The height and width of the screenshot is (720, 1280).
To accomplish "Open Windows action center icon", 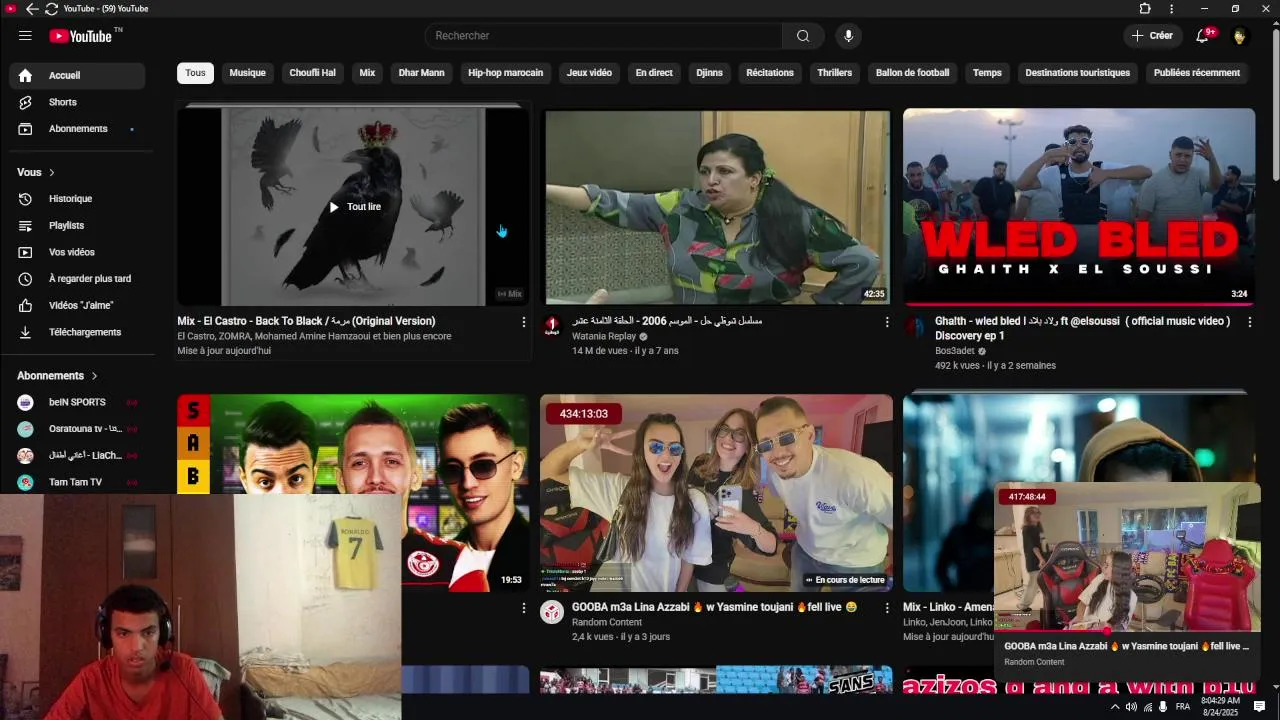I will 1259,707.
